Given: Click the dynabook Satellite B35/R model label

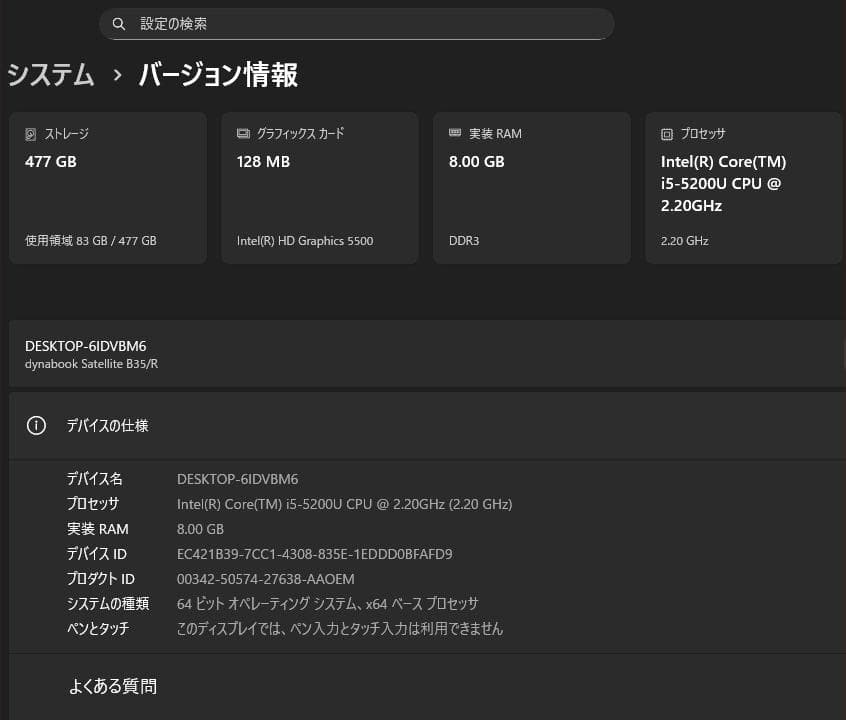Looking at the screenshot, I should [x=91, y=364].
